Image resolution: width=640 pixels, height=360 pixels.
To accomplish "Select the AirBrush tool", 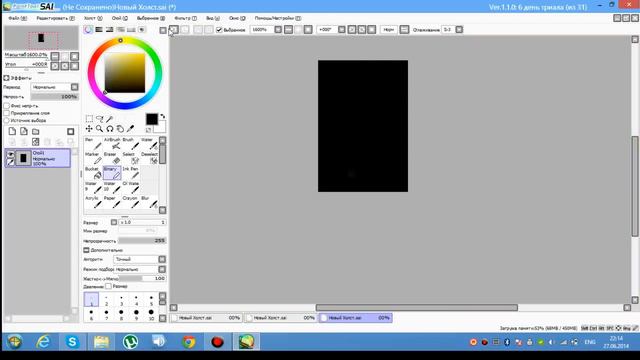I will (x=112, y=144).
